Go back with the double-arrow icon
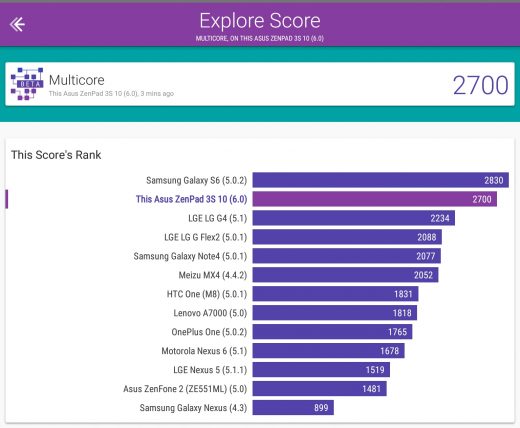The height and width of the screenshot is (428, 520). pyautogui.click(x=17, y=24)
